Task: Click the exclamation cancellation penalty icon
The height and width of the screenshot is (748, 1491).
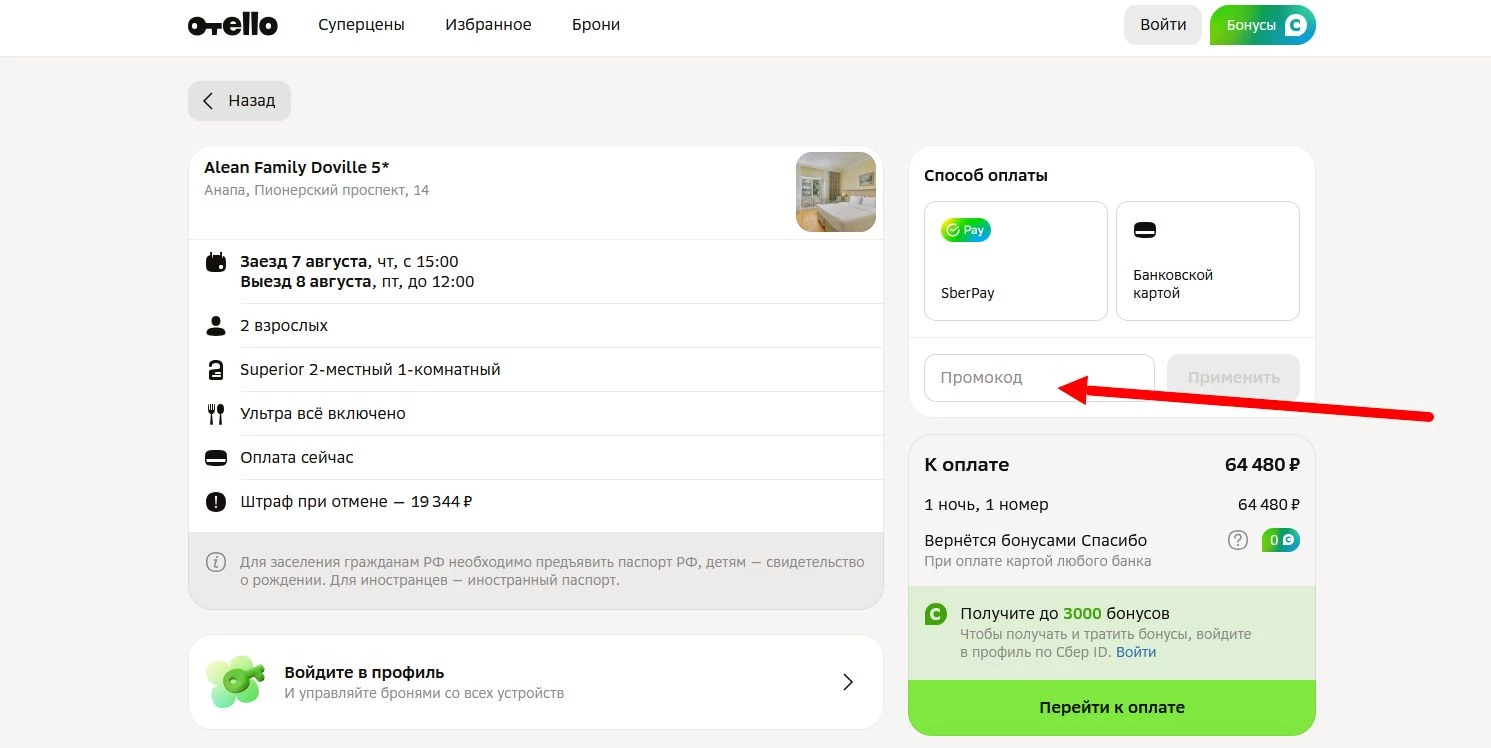Action: (215, 502)
